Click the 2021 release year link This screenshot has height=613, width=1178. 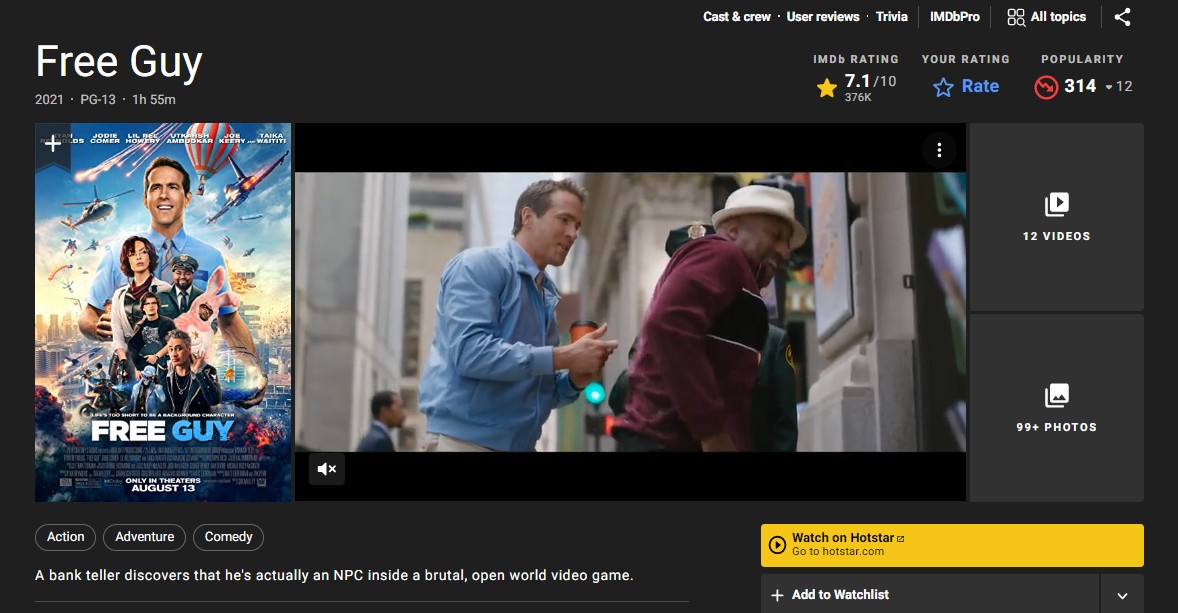(x=49, y=99)
